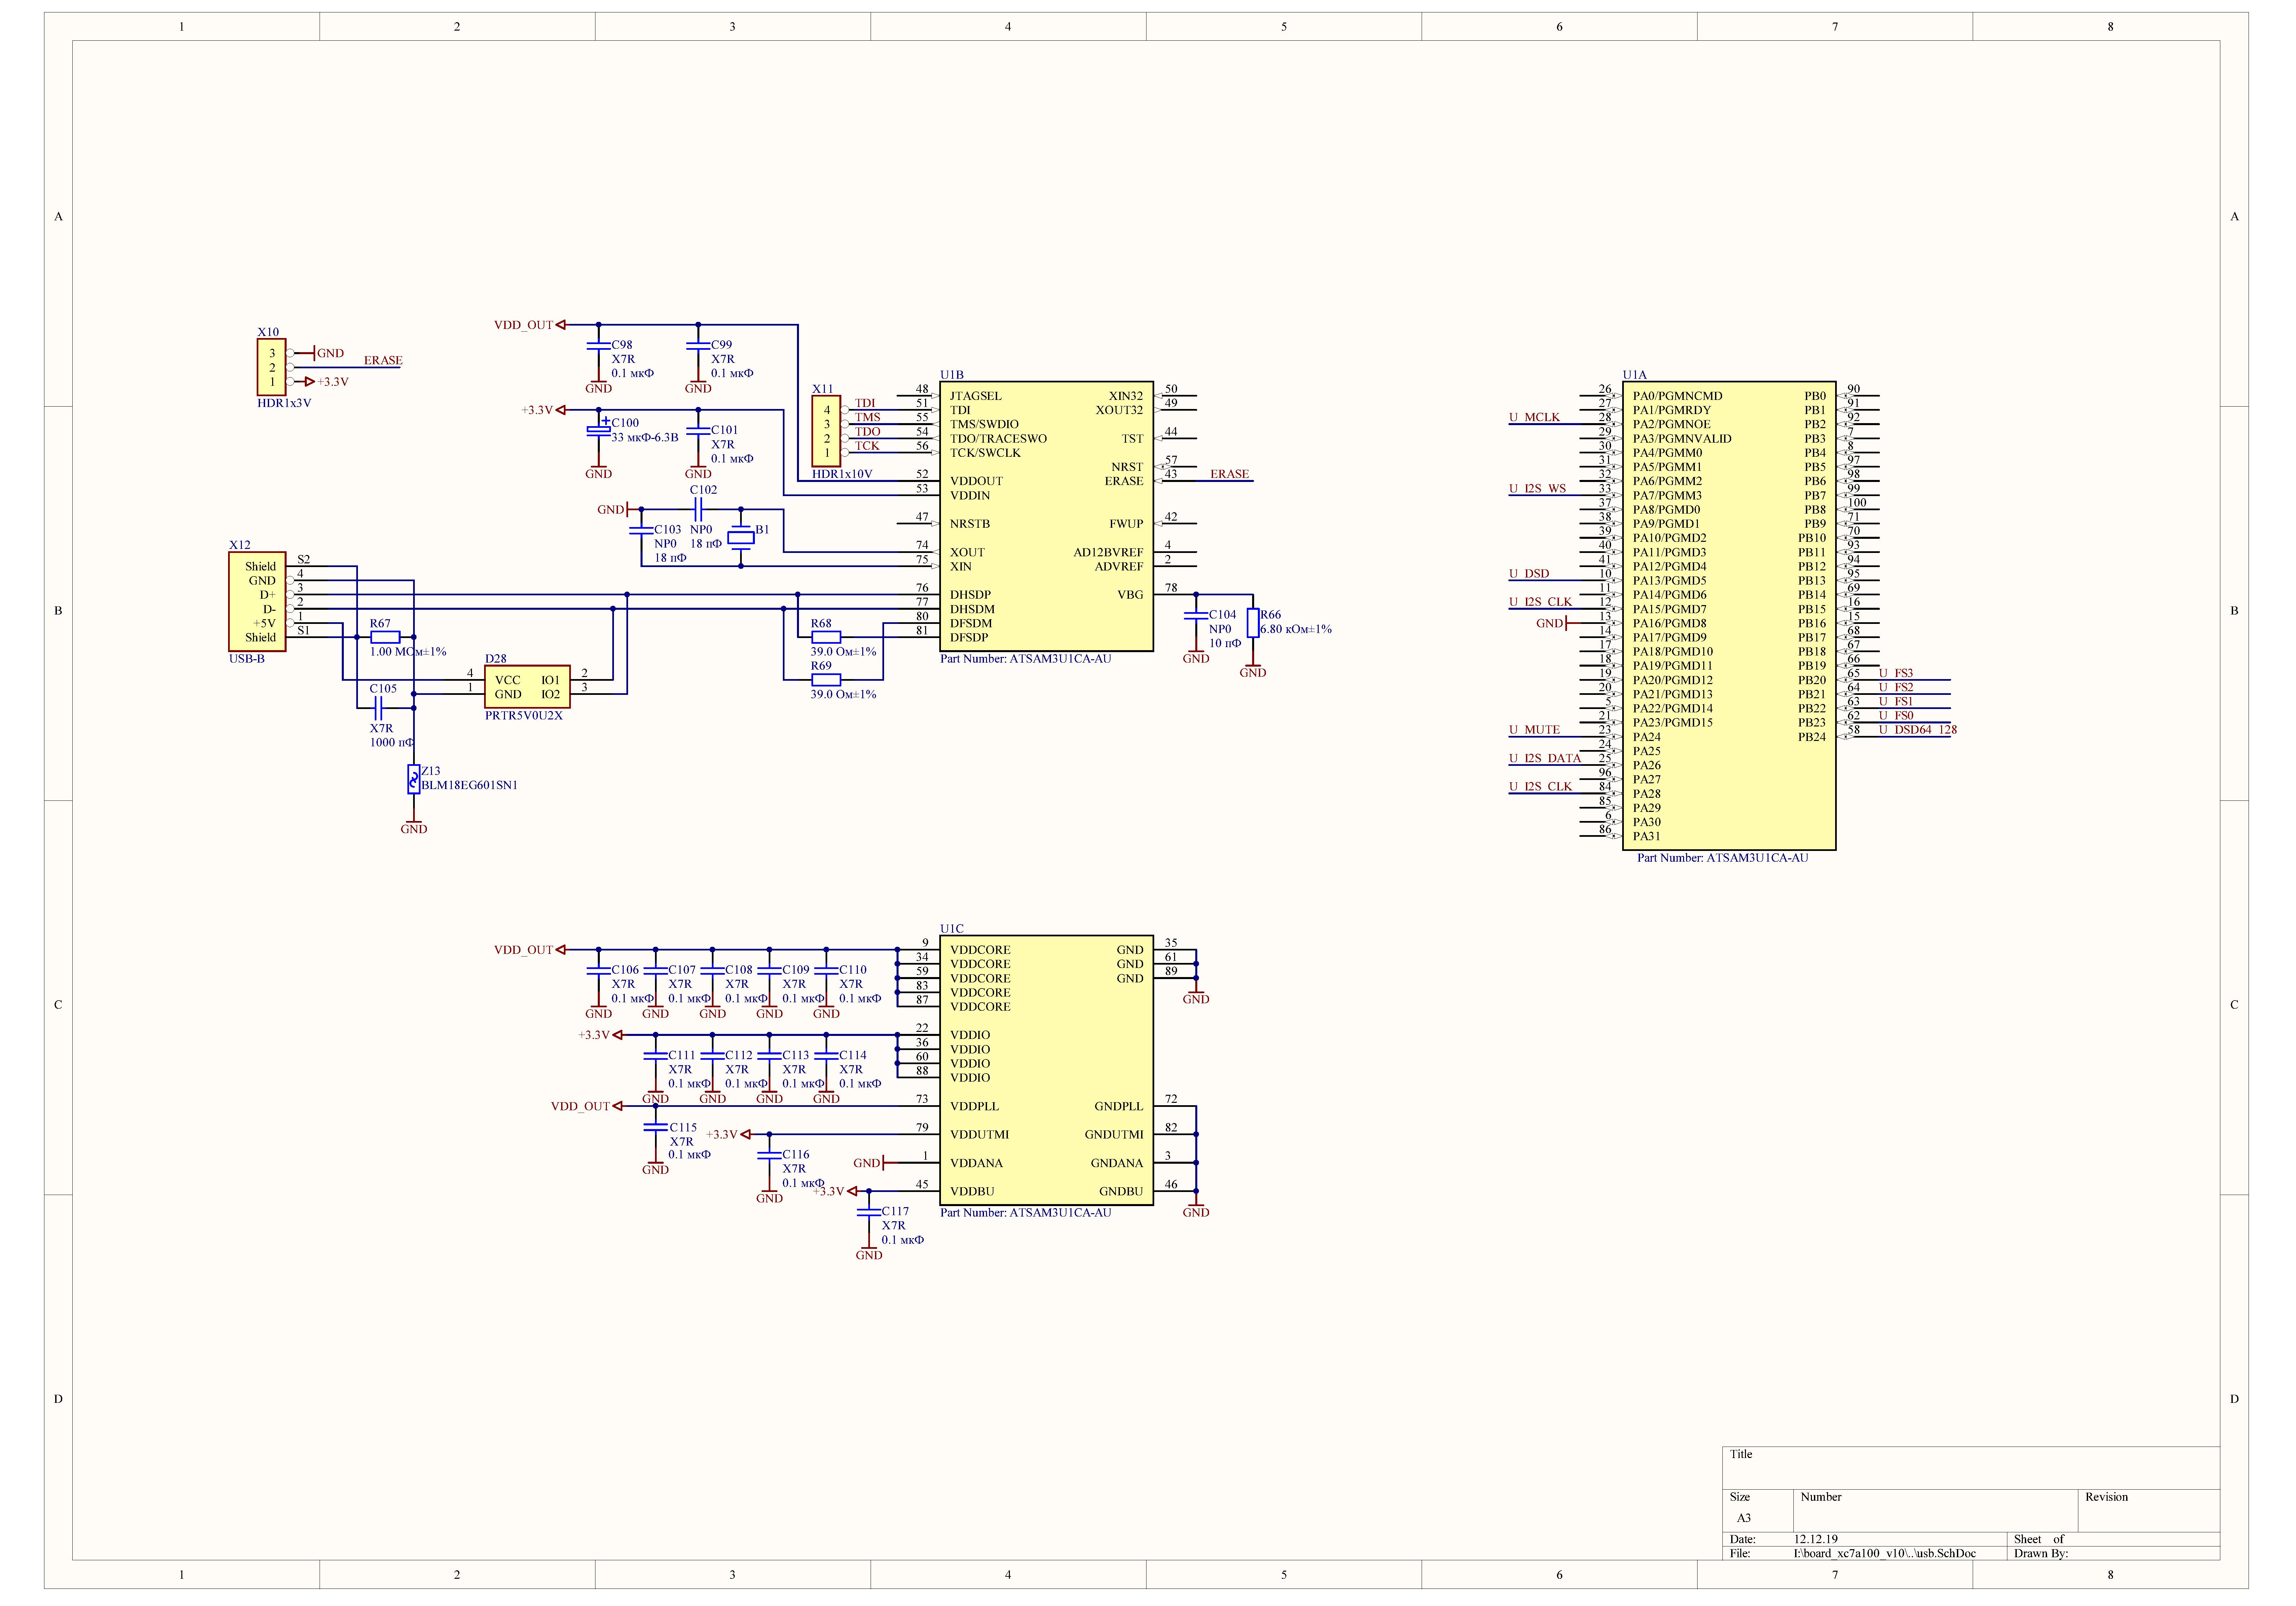Click the U_FS3 net label

(x=1896, y=673)
